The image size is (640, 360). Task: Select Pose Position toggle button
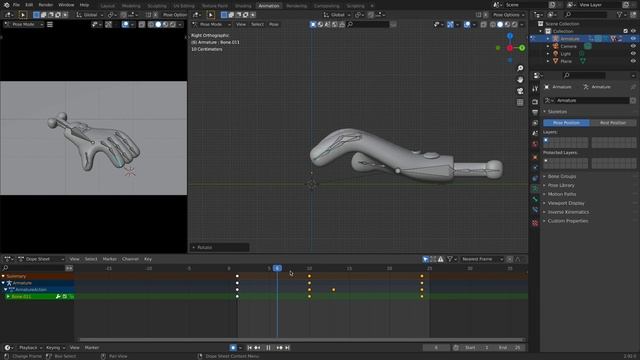click(x=566, y=123)
